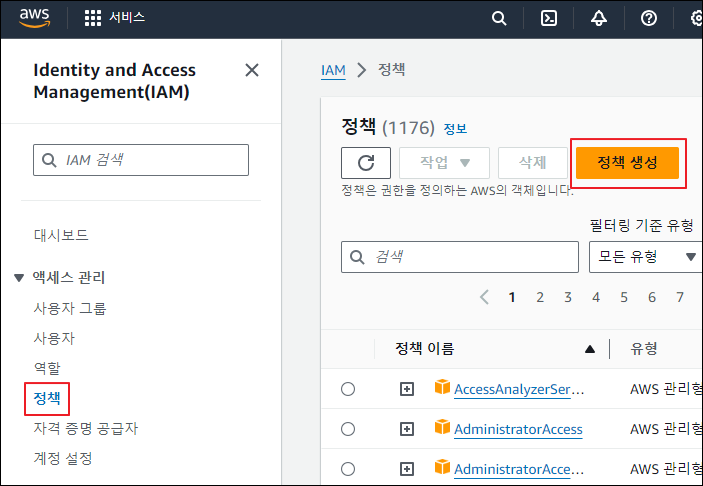Open 역할 in sidebar
This screenshot has width=703, height=486.
point(47,368)
